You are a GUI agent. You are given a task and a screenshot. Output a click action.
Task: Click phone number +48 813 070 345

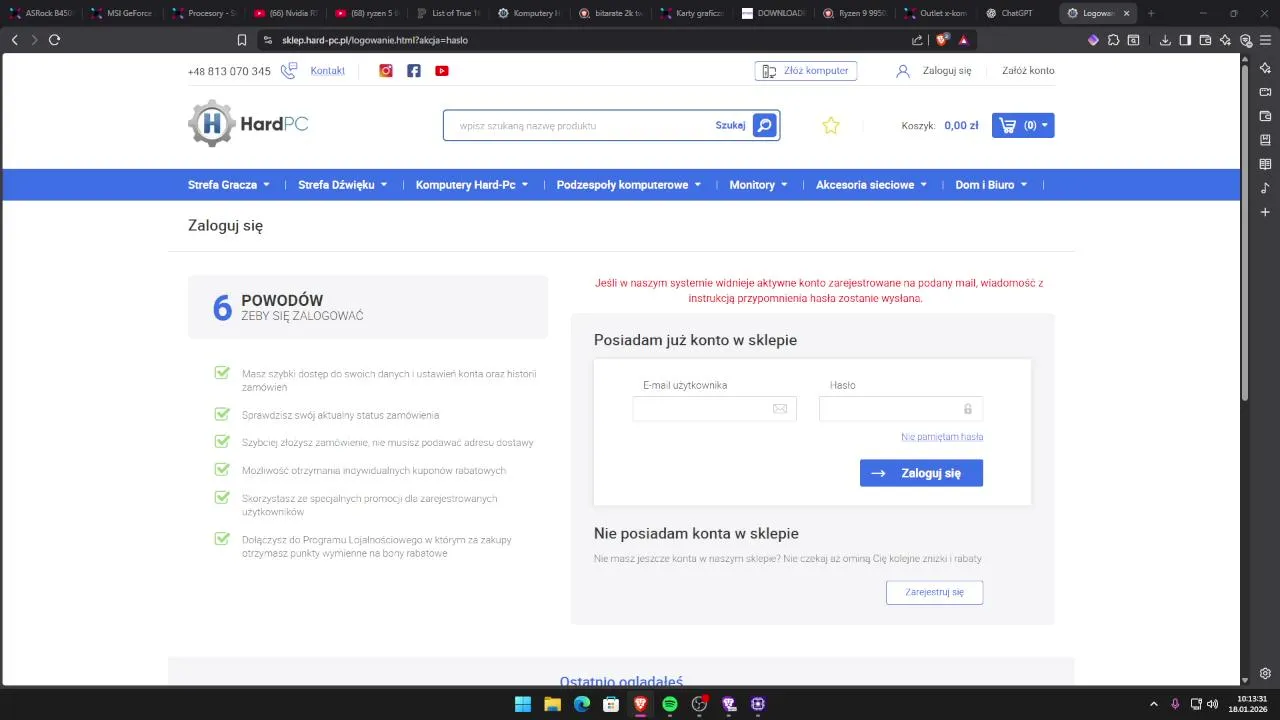[x=229, y=71]
